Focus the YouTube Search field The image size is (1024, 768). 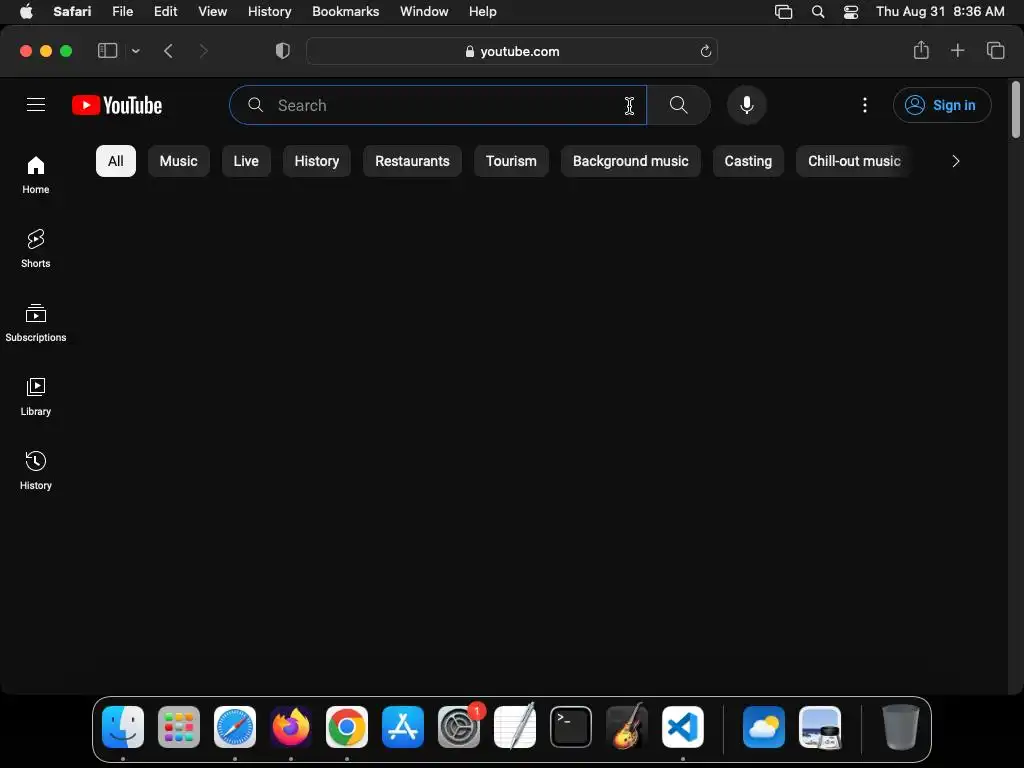[x=438, y=104]
